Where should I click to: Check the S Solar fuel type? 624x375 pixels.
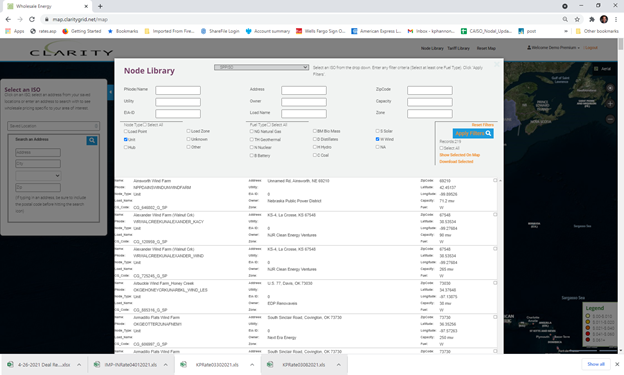[x=377, y=131]
